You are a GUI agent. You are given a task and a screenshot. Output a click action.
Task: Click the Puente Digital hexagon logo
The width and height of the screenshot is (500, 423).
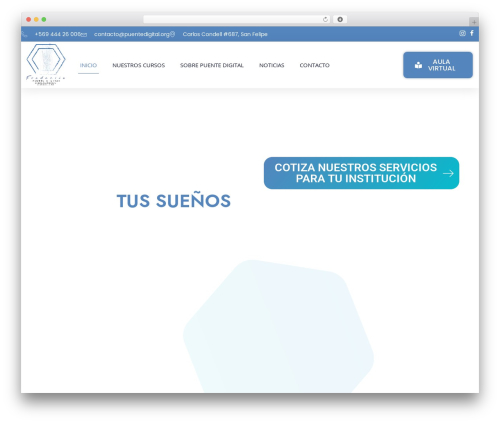(x=46, y=64)
